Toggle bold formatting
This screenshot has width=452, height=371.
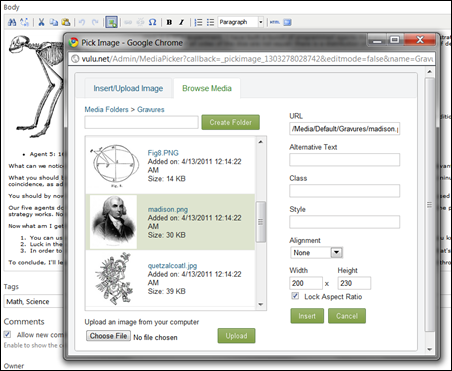click(x=169, y=22)
